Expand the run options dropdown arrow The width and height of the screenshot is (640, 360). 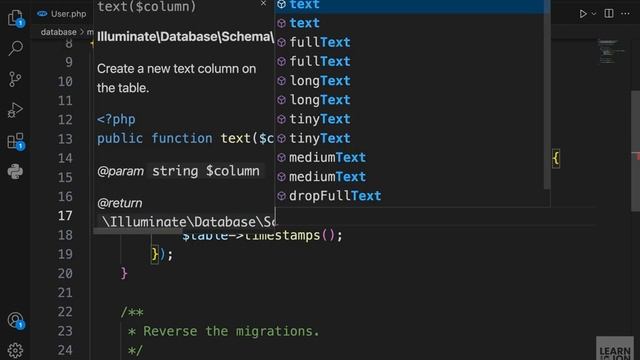click(x=594, y=13)
